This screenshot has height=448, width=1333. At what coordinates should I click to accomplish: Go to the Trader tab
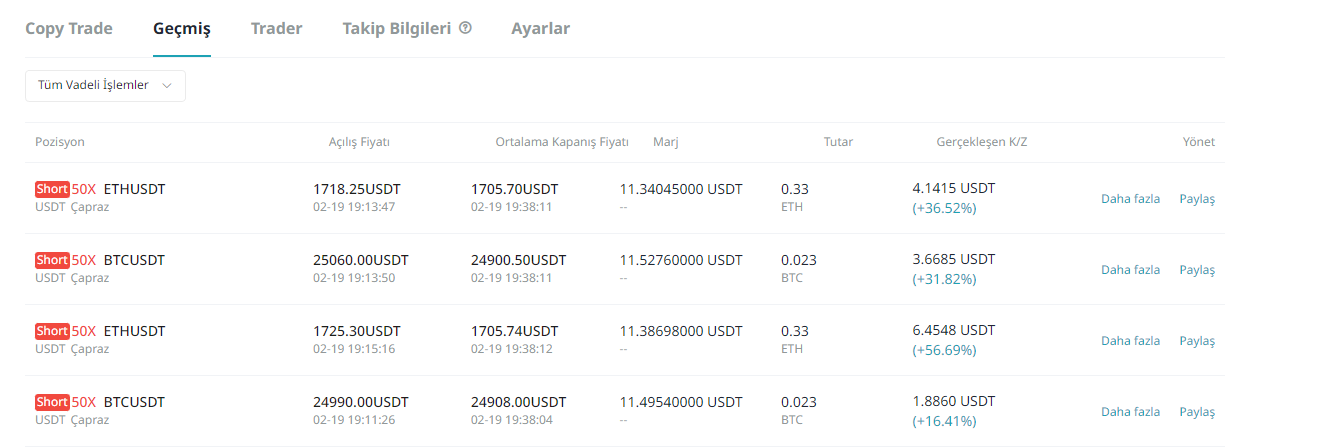pos(276,28)
